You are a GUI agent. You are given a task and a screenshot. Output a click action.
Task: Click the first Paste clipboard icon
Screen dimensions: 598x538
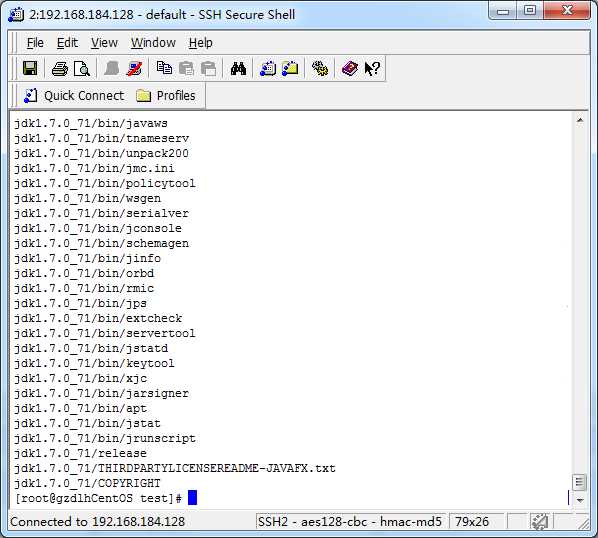(186, 69)
